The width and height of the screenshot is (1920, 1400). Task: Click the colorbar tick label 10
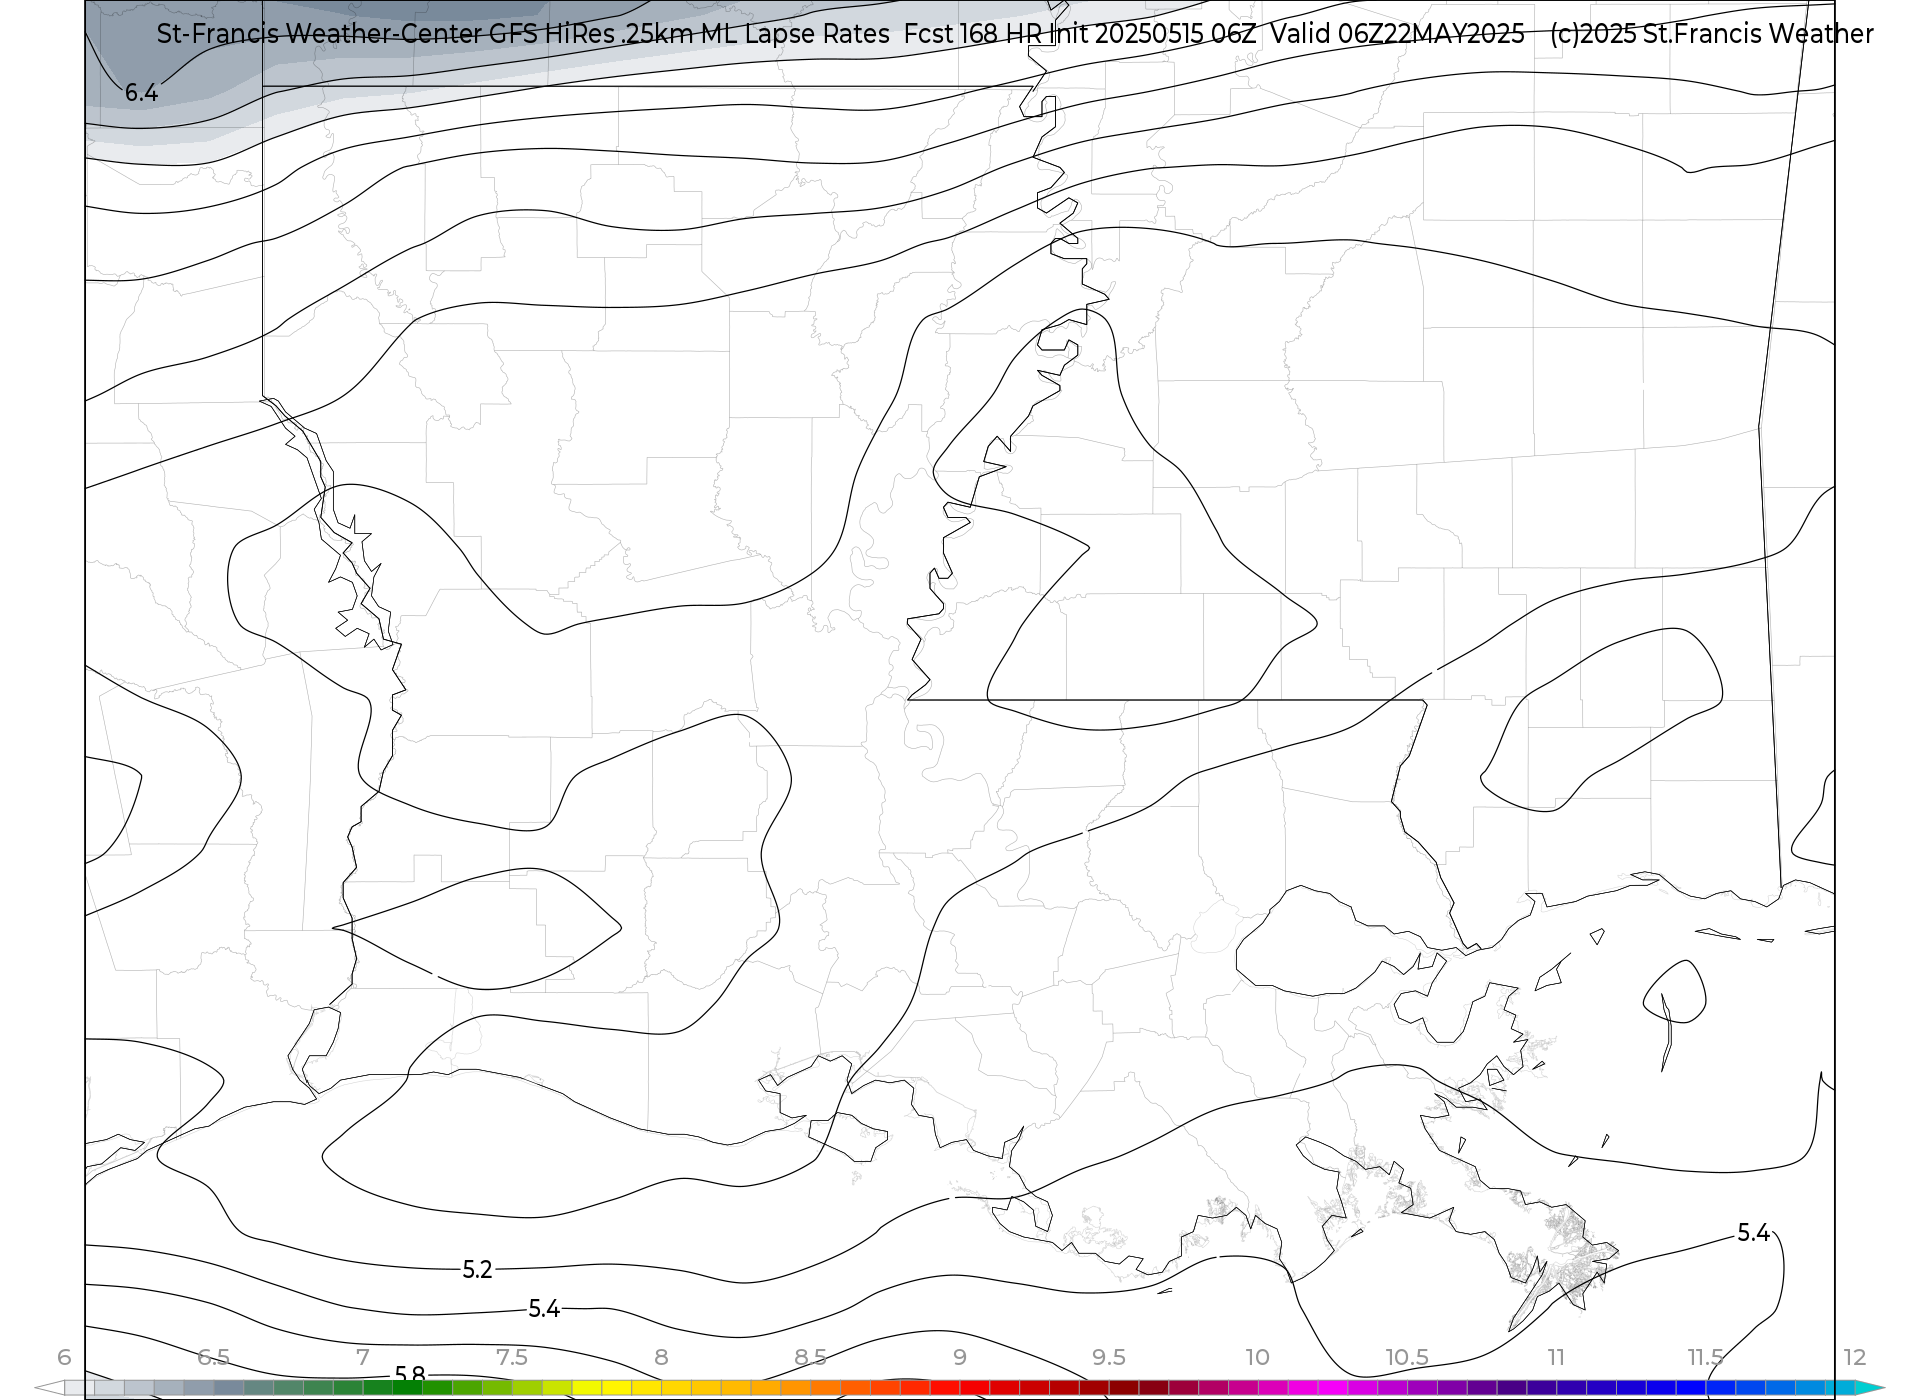point(1257,1357)
